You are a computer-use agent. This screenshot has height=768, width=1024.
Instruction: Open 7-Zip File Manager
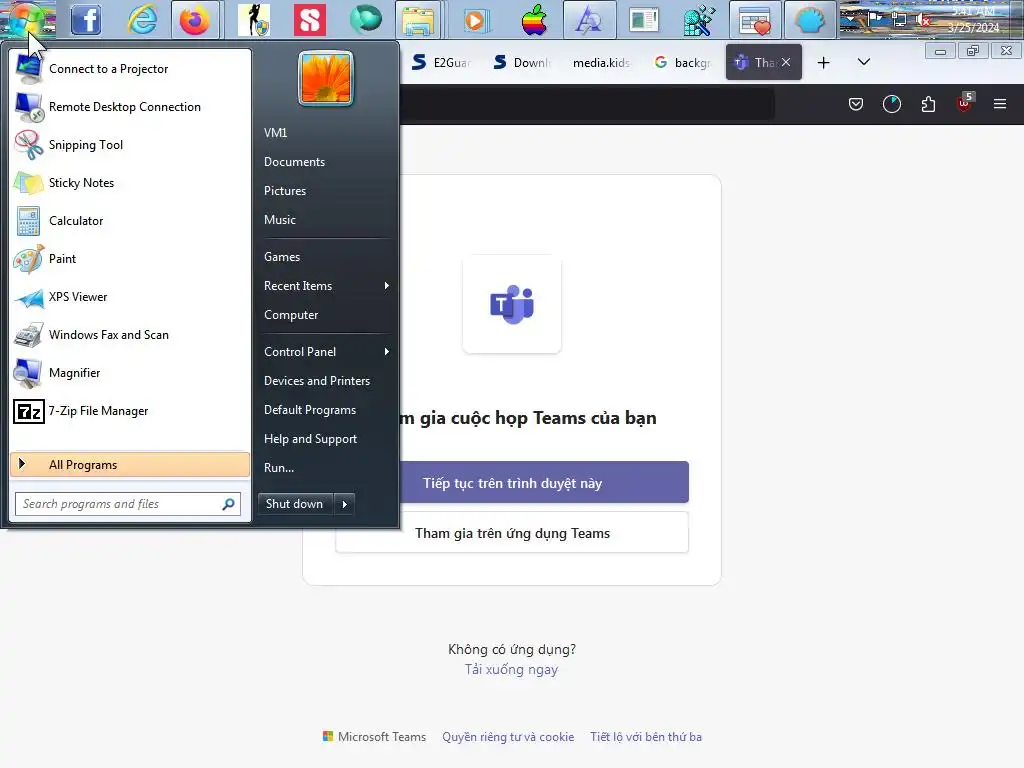(130, 411)
